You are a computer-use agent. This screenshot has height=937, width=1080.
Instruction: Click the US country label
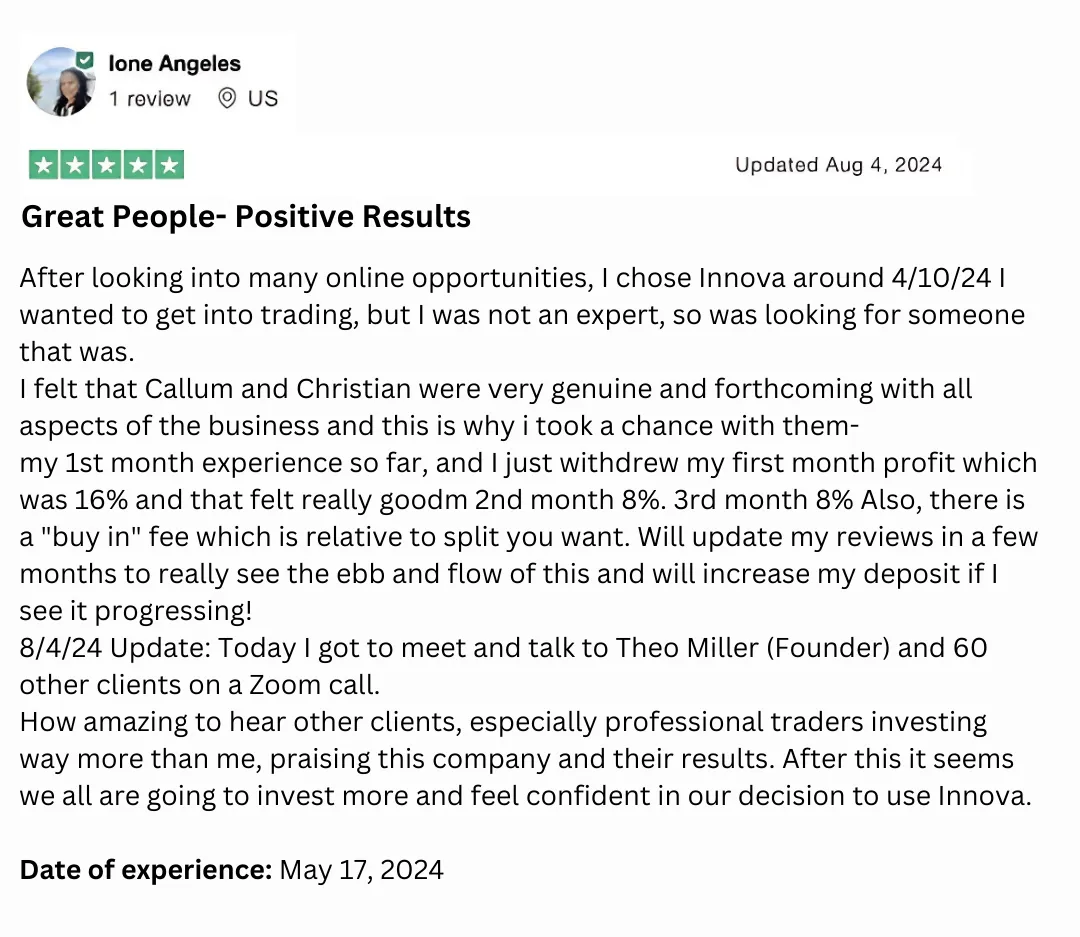coord(263,98)
